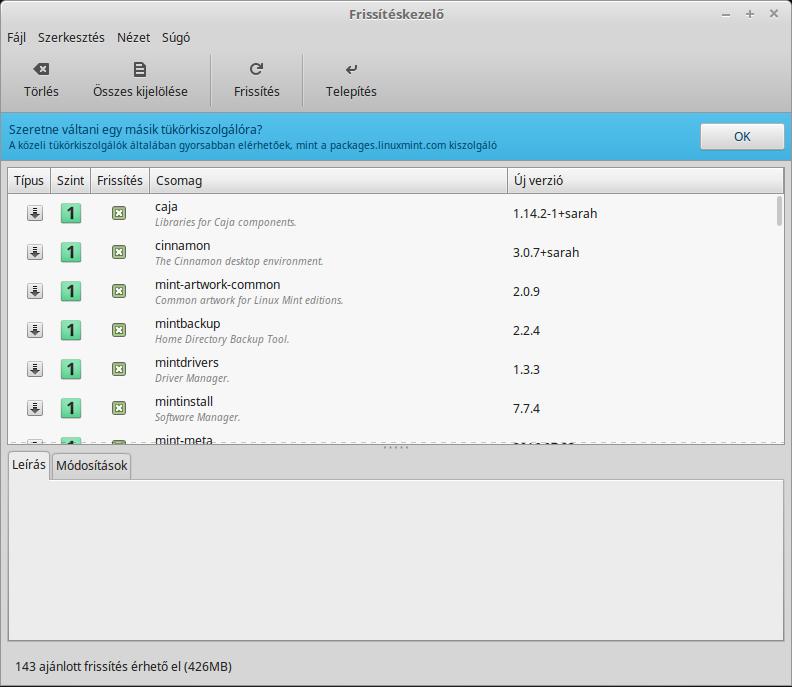Sort by the Frissítés column header
Screen dimensions: 792x687
pyautogui.click(x=120, y=180)
